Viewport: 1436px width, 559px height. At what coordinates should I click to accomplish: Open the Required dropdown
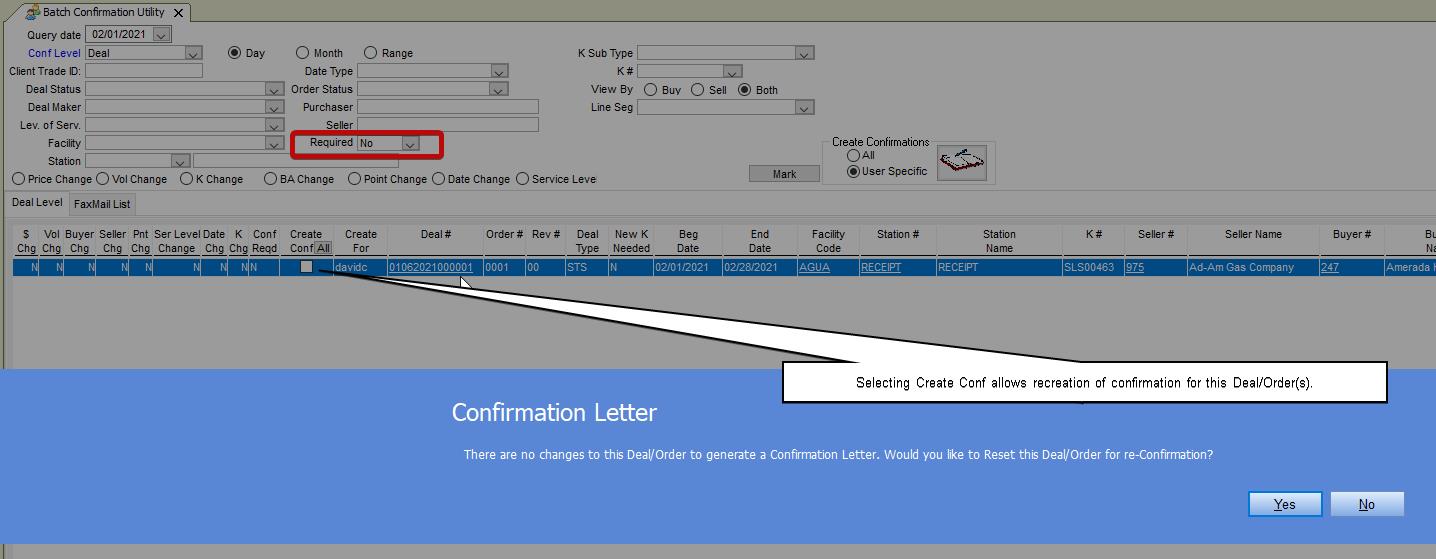point(409,144)
